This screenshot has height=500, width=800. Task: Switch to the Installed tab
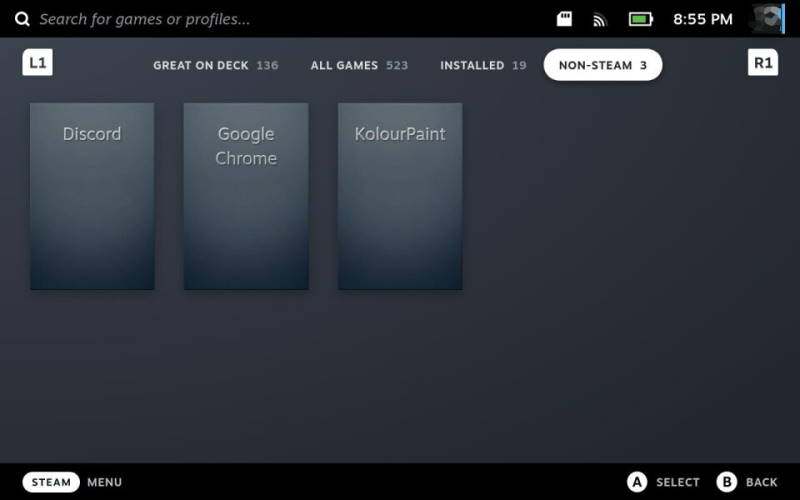pos(483,65)
